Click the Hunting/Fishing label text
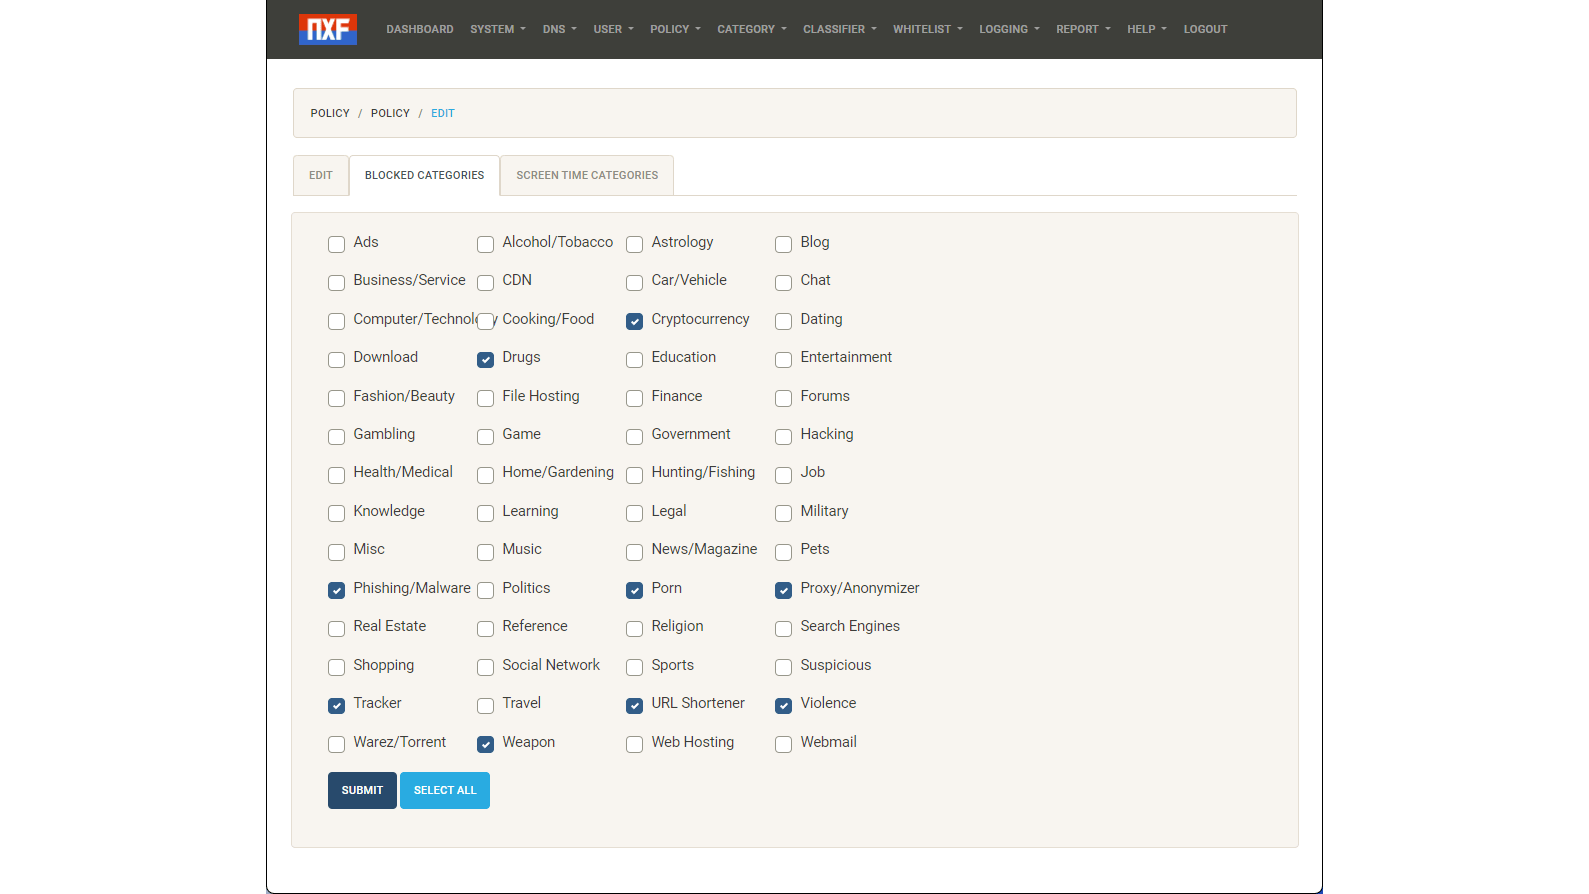 [703, 472]
